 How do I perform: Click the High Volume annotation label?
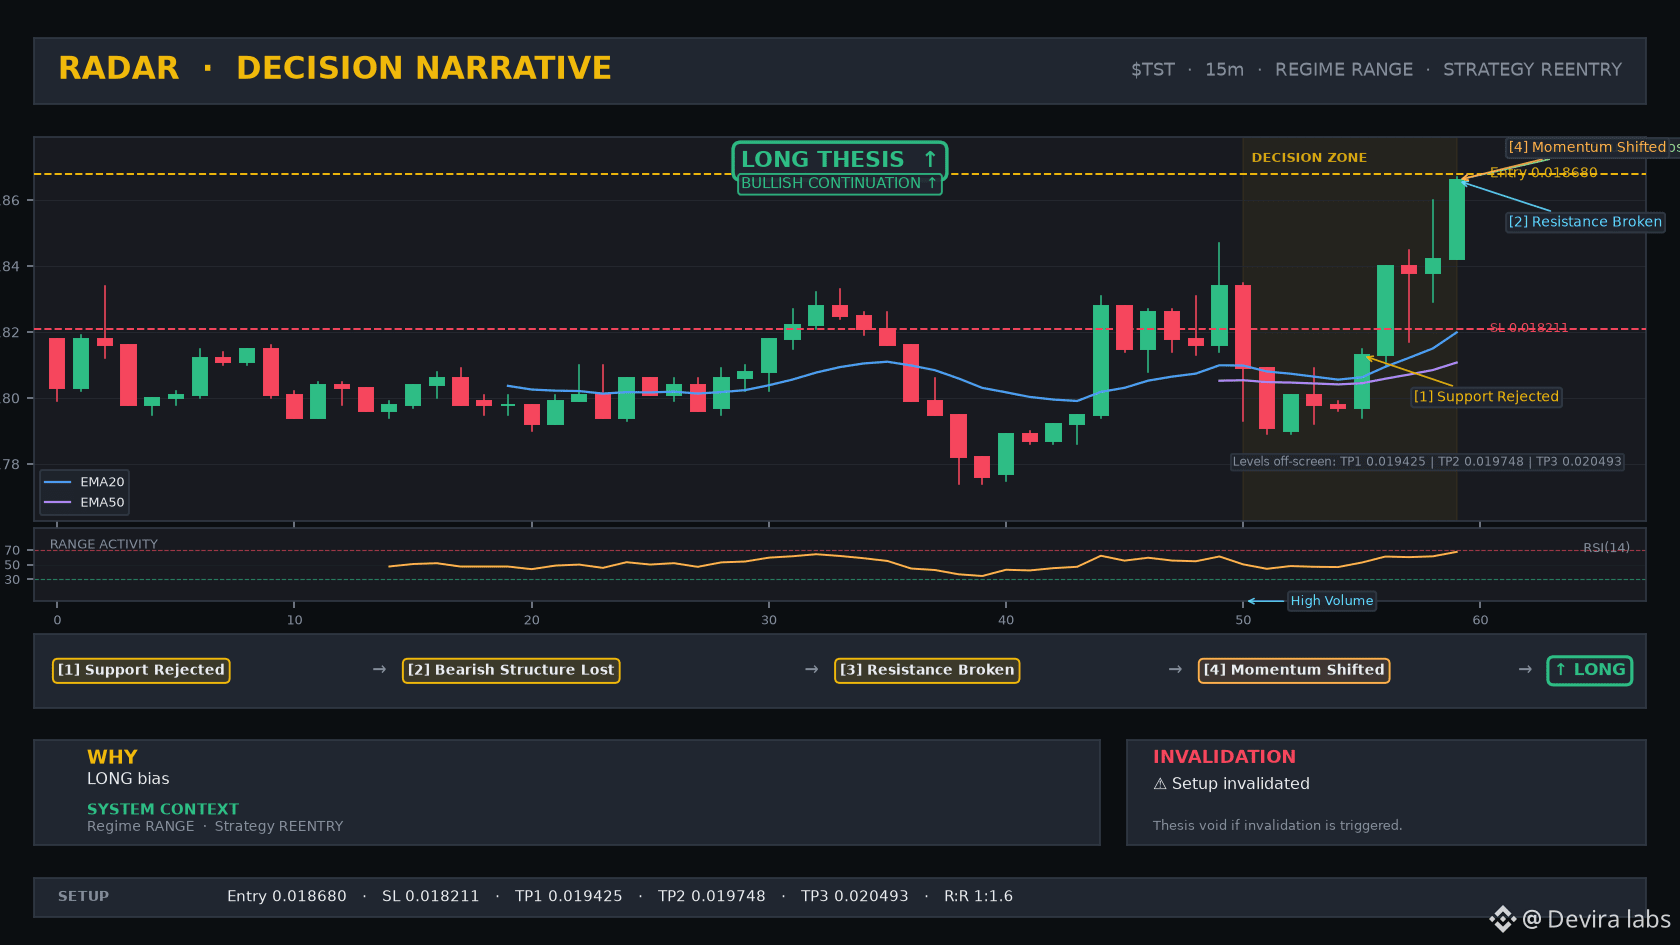tap(1332, 601)
